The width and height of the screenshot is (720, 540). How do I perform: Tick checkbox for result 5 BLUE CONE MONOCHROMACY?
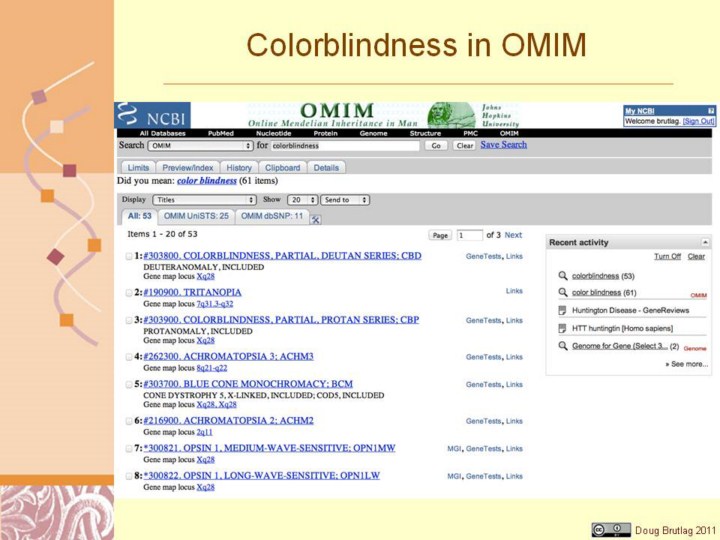click(128, 384)
